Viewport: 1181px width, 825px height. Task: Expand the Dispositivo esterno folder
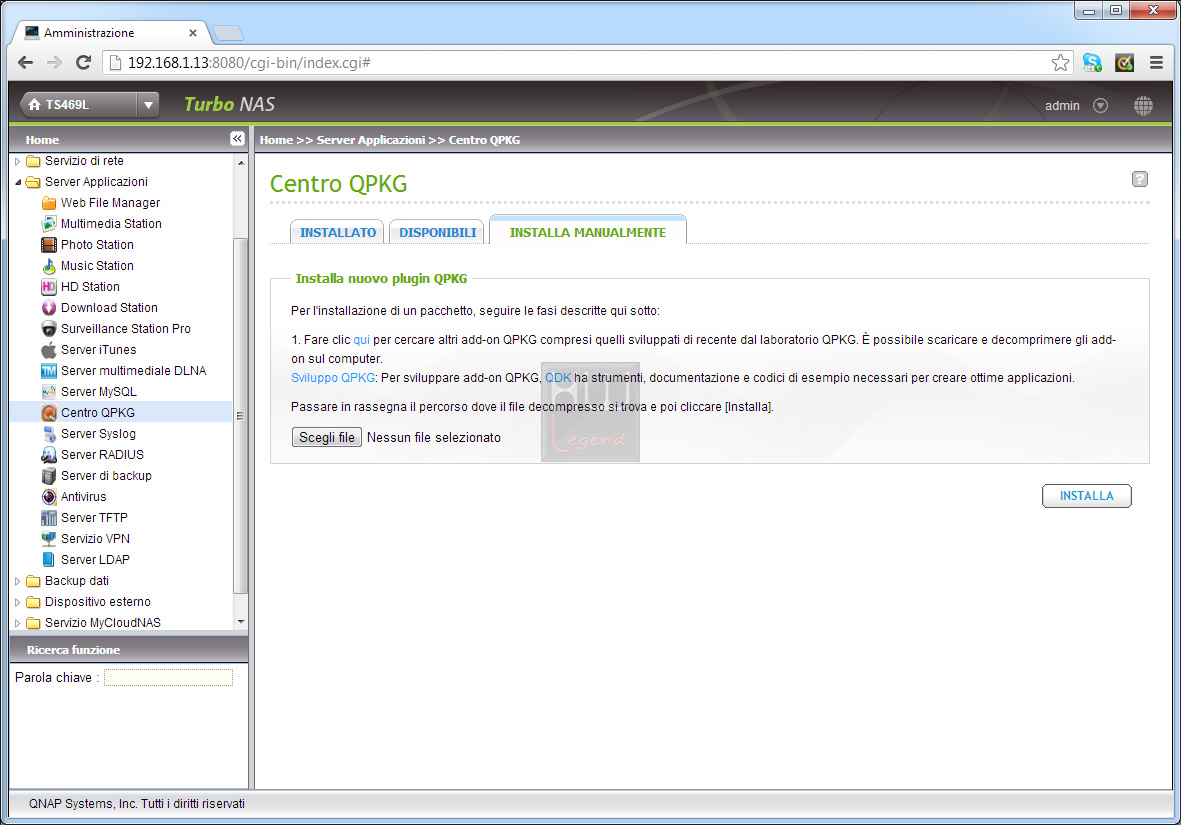[x=18, y=603]
